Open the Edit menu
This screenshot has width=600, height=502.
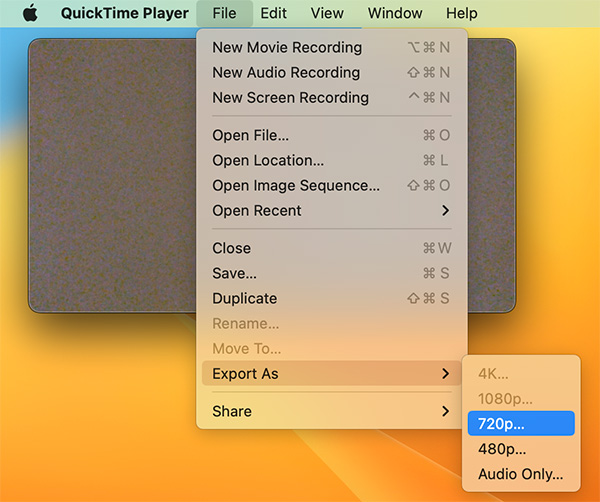click(273, 13)
